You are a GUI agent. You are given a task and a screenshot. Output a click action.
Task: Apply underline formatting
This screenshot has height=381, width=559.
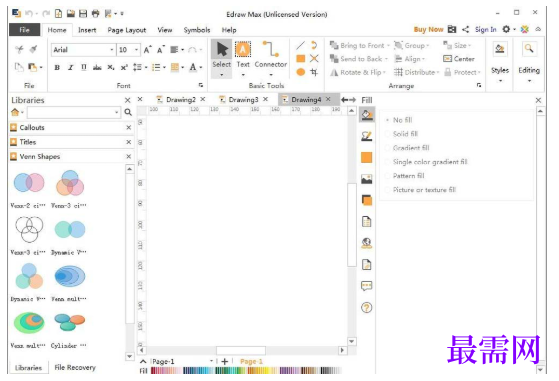(84, 67)
